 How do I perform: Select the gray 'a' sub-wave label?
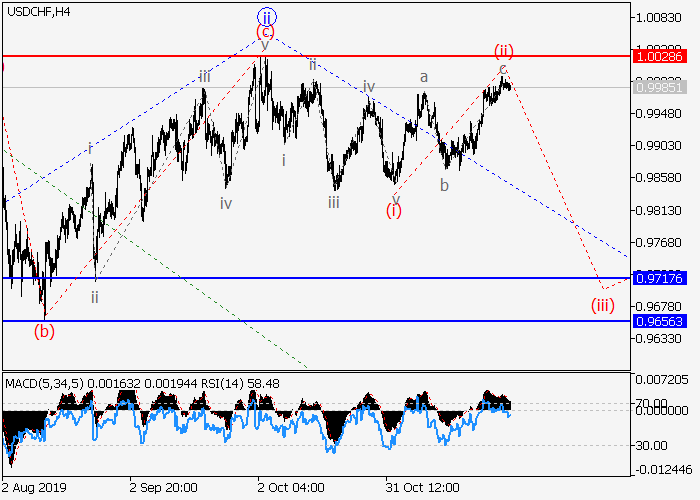[424, 76]
